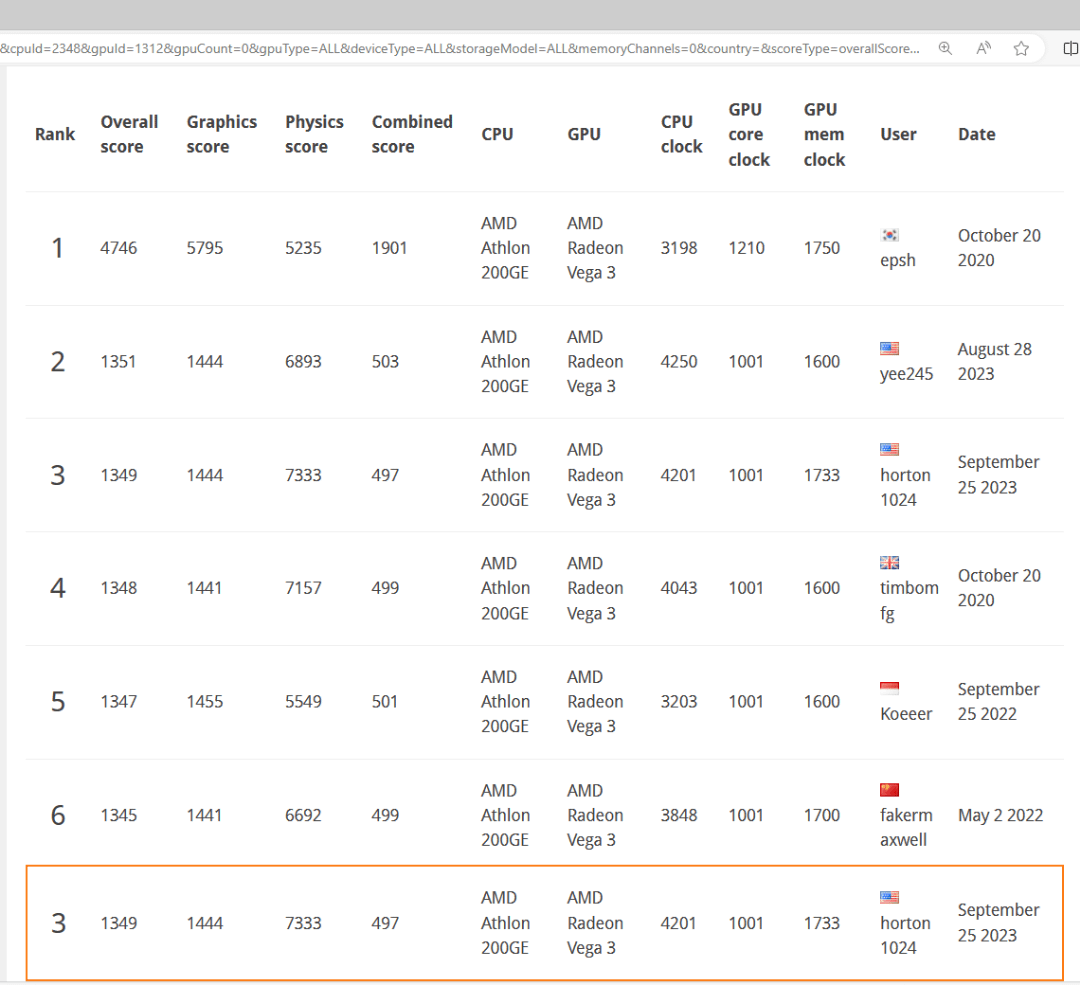Screen dimensions: 1080x985
Task: Click AMD Athlon 200GE in epsh's row
Action: [x=505, y=248]
